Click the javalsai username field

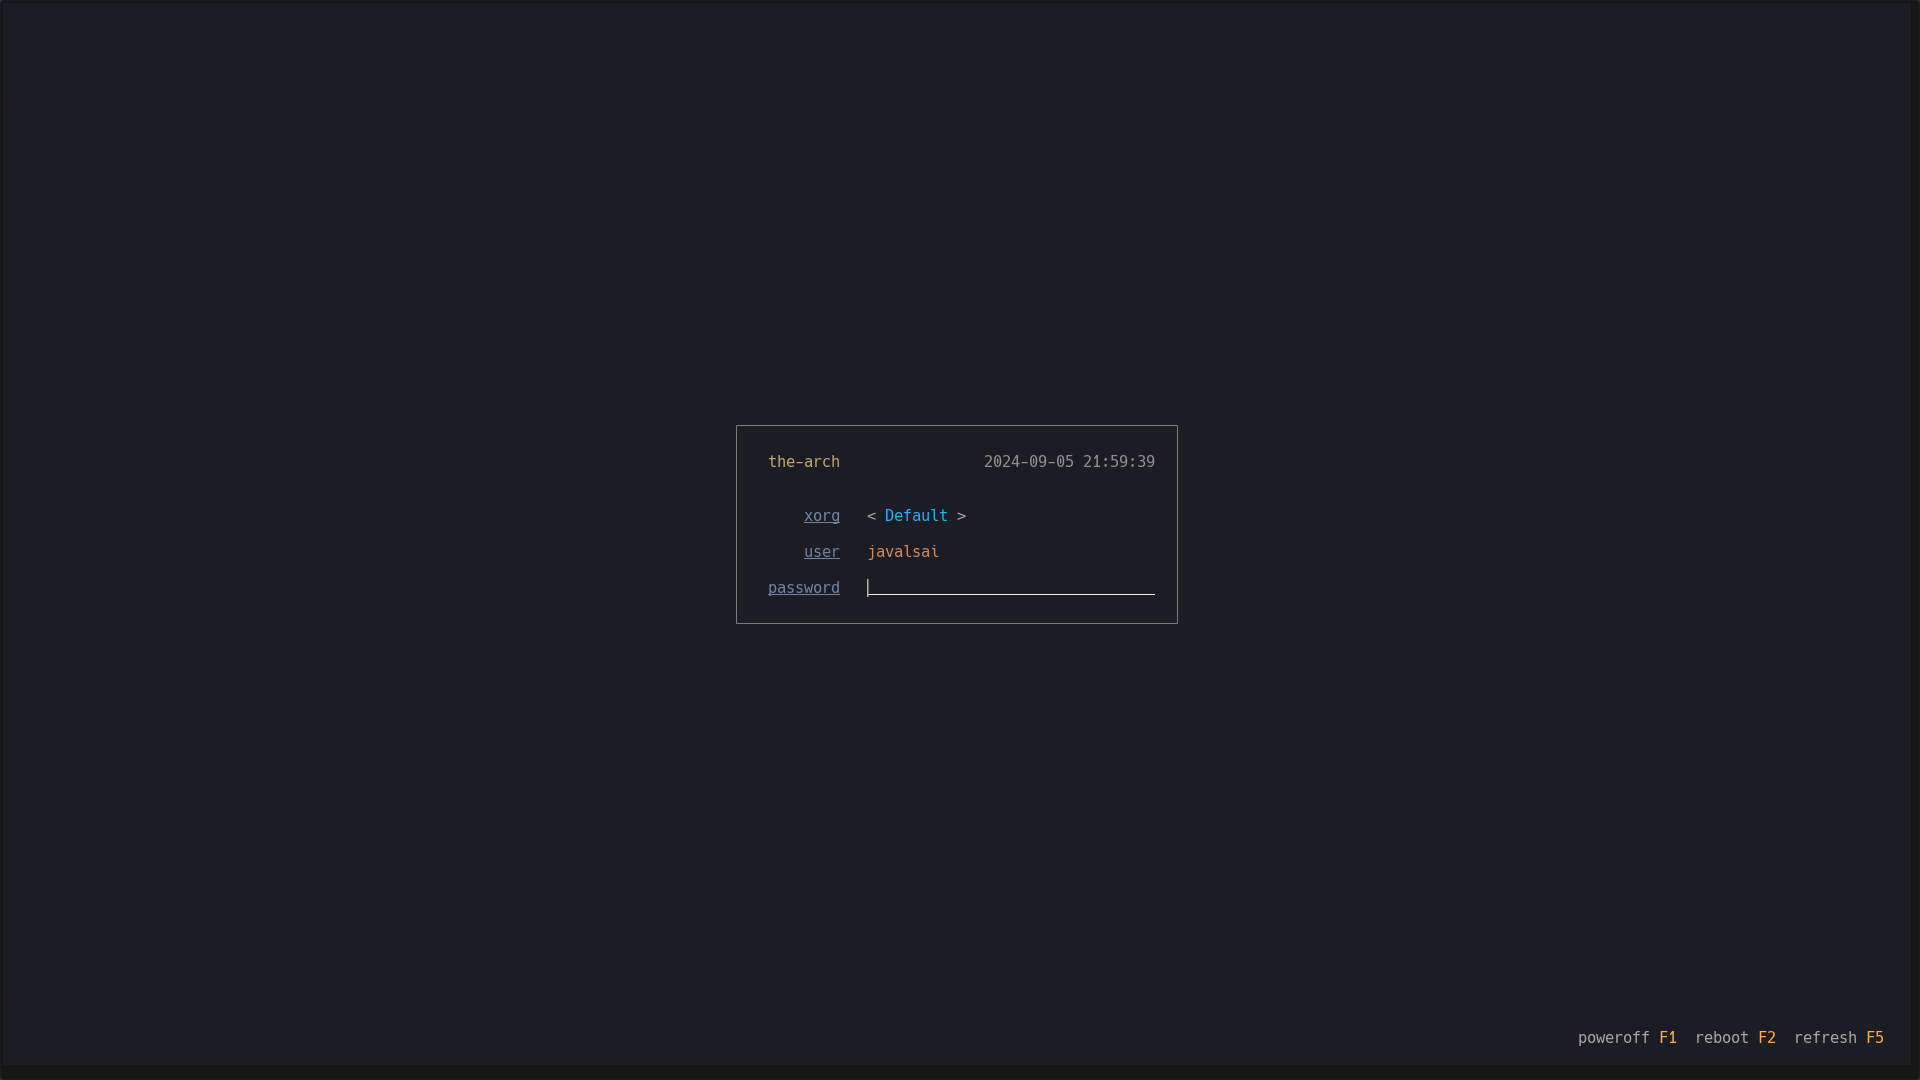[903, 552]
